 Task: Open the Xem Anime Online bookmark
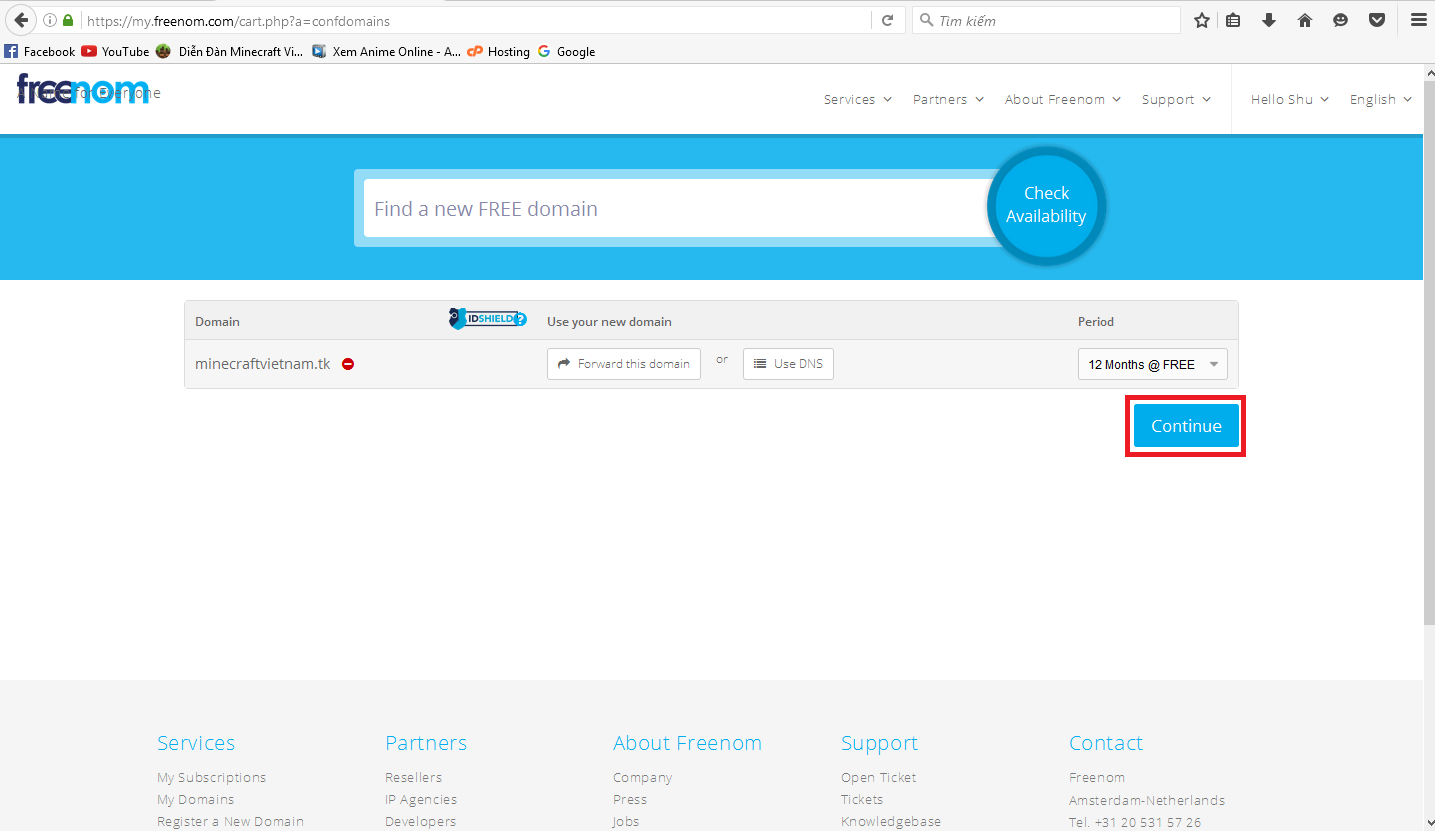pos(387,51)
